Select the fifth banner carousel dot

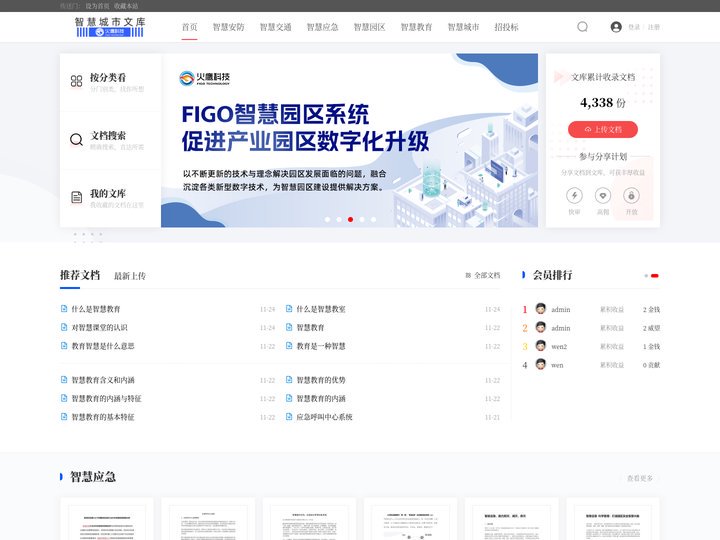[373, 219]
